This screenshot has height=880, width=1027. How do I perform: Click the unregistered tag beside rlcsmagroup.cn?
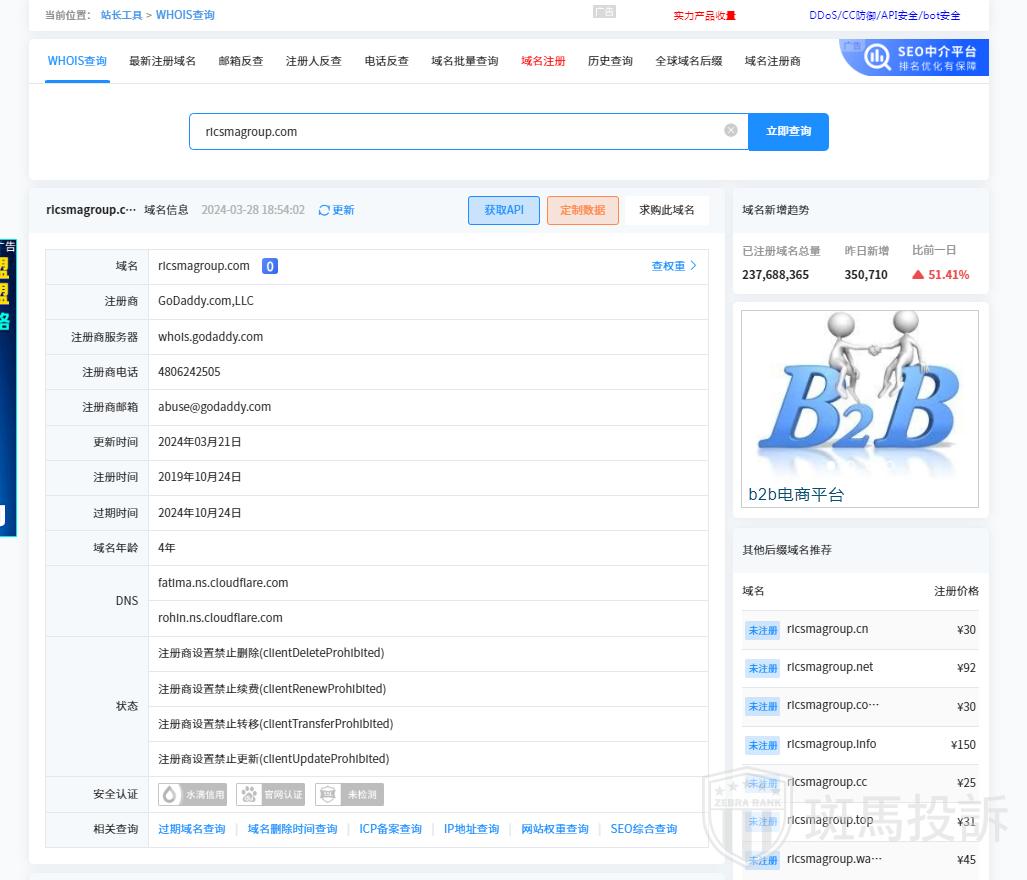tap(762, 630)
